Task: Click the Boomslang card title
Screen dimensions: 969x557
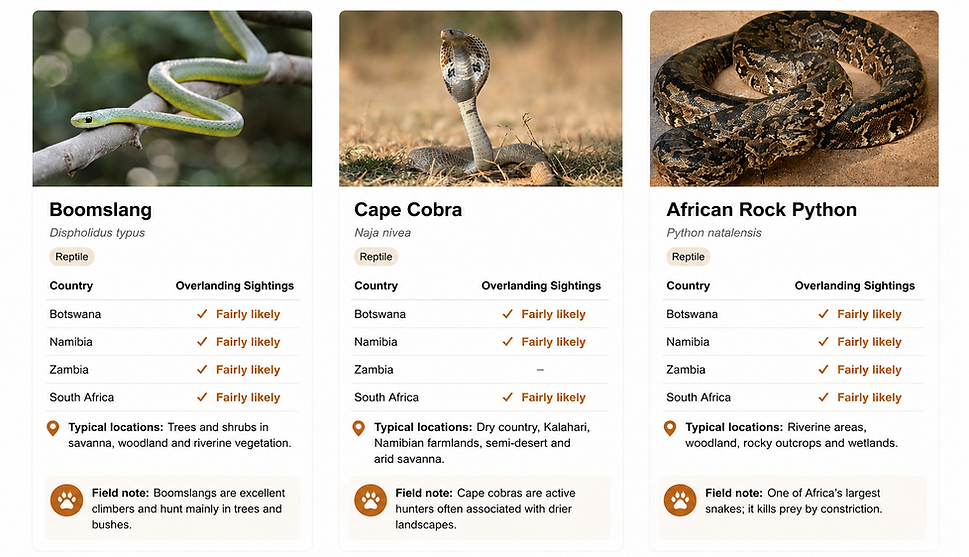Action: point(101,210)
